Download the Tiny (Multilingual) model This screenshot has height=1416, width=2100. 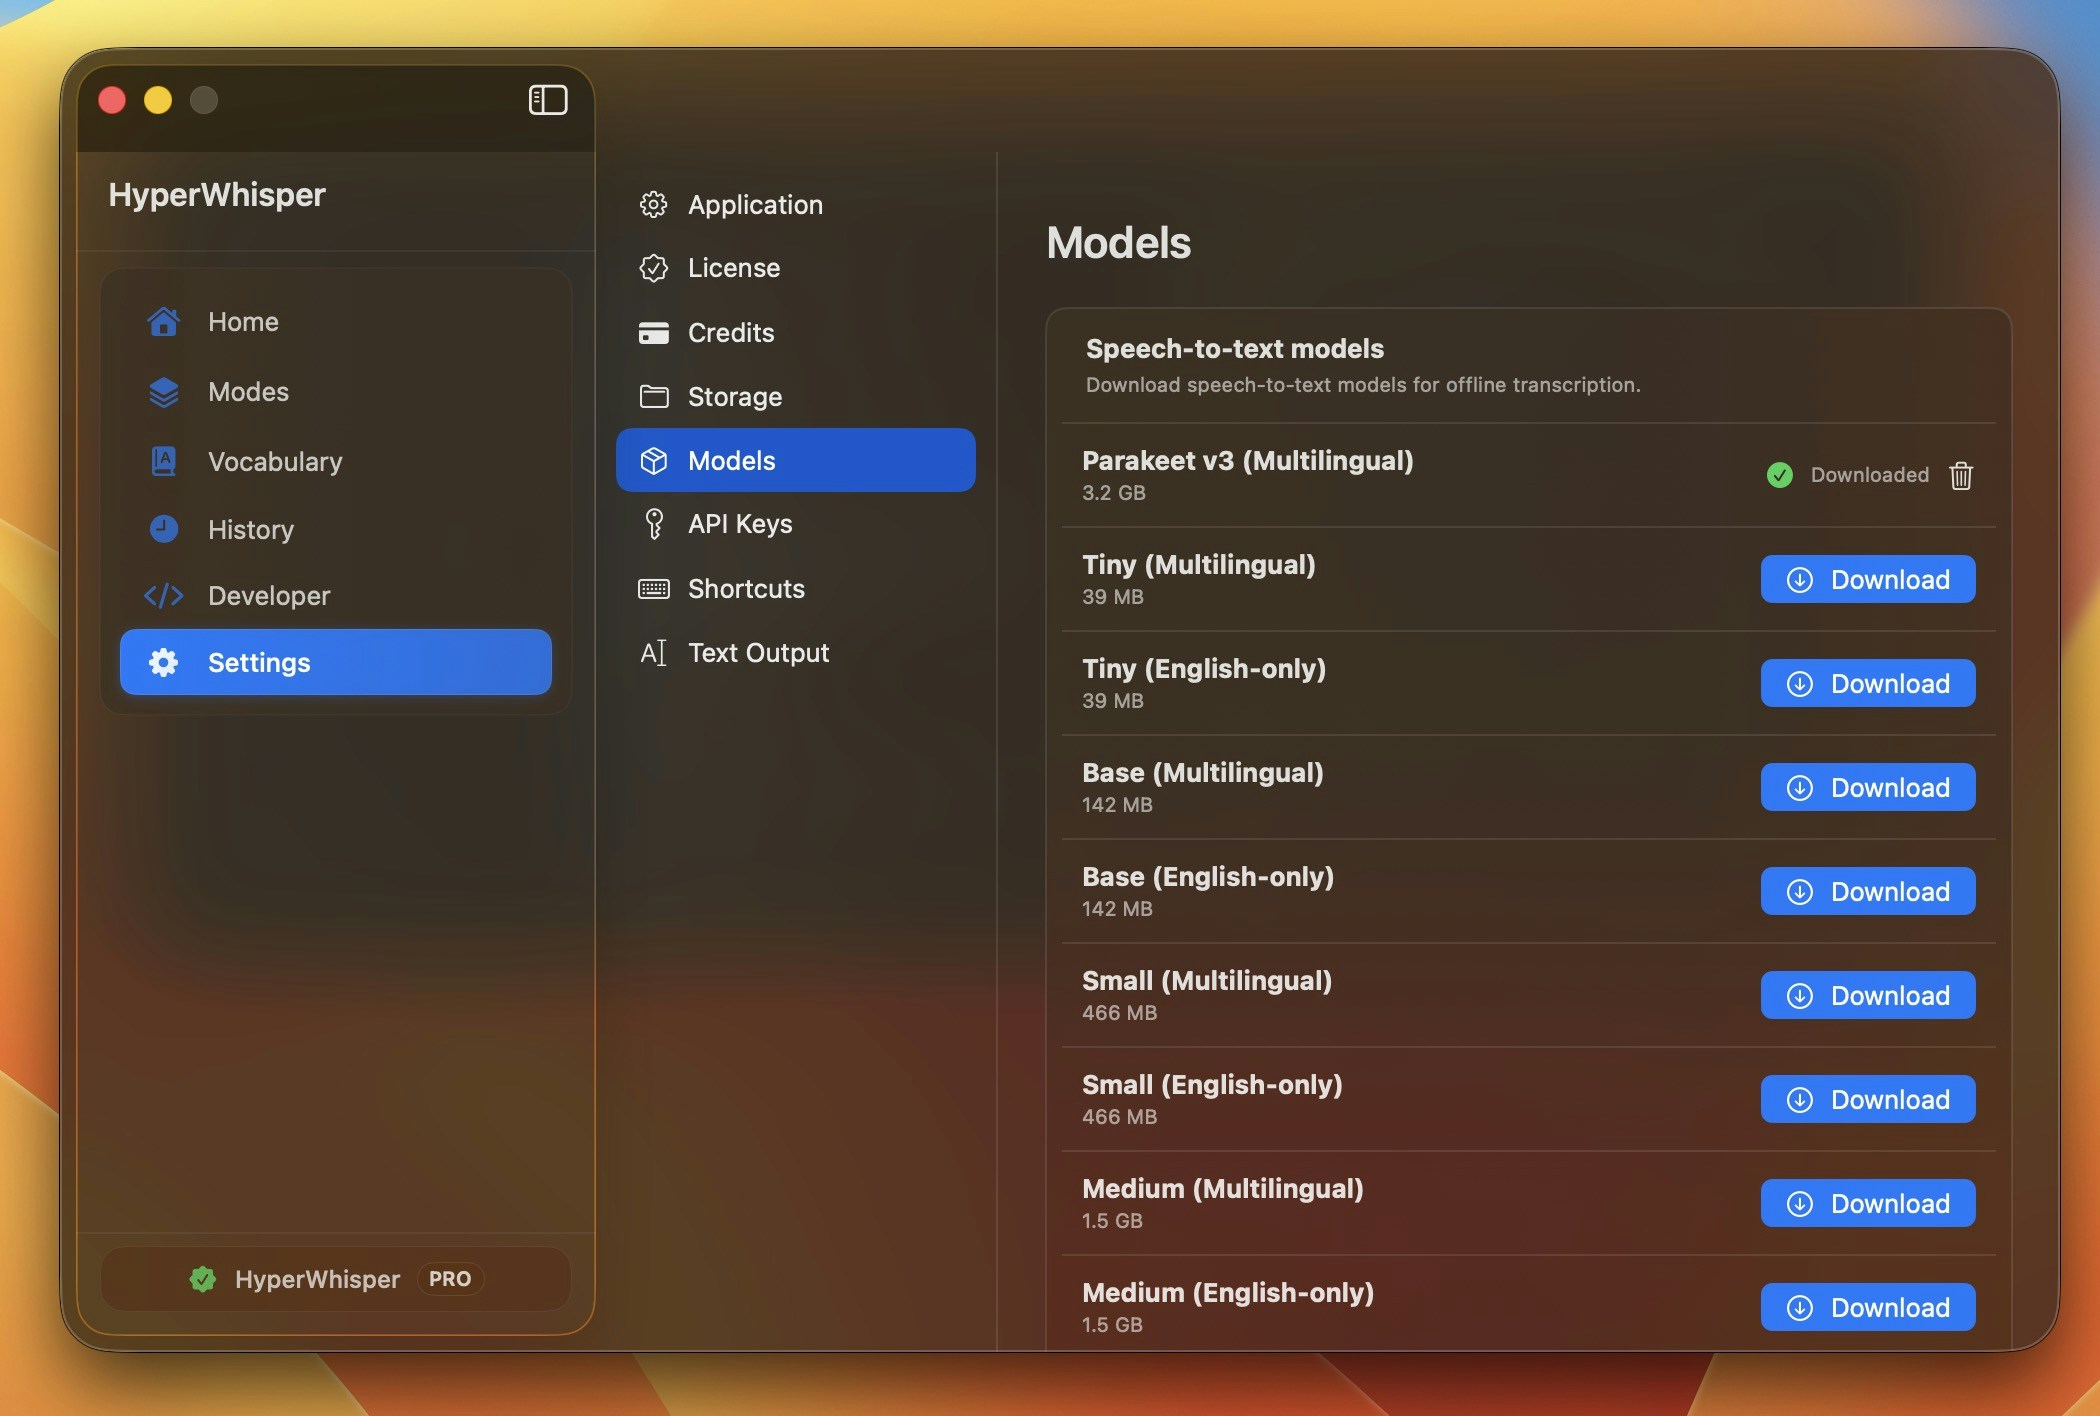(1867, 580)
